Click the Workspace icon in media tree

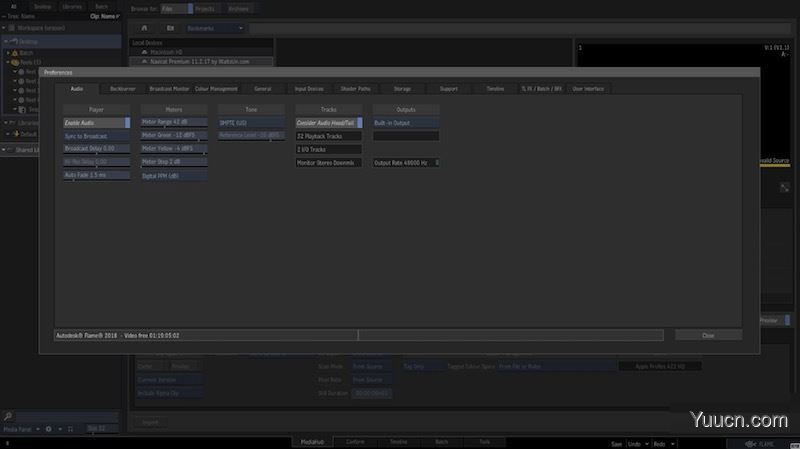click(11, 28)
